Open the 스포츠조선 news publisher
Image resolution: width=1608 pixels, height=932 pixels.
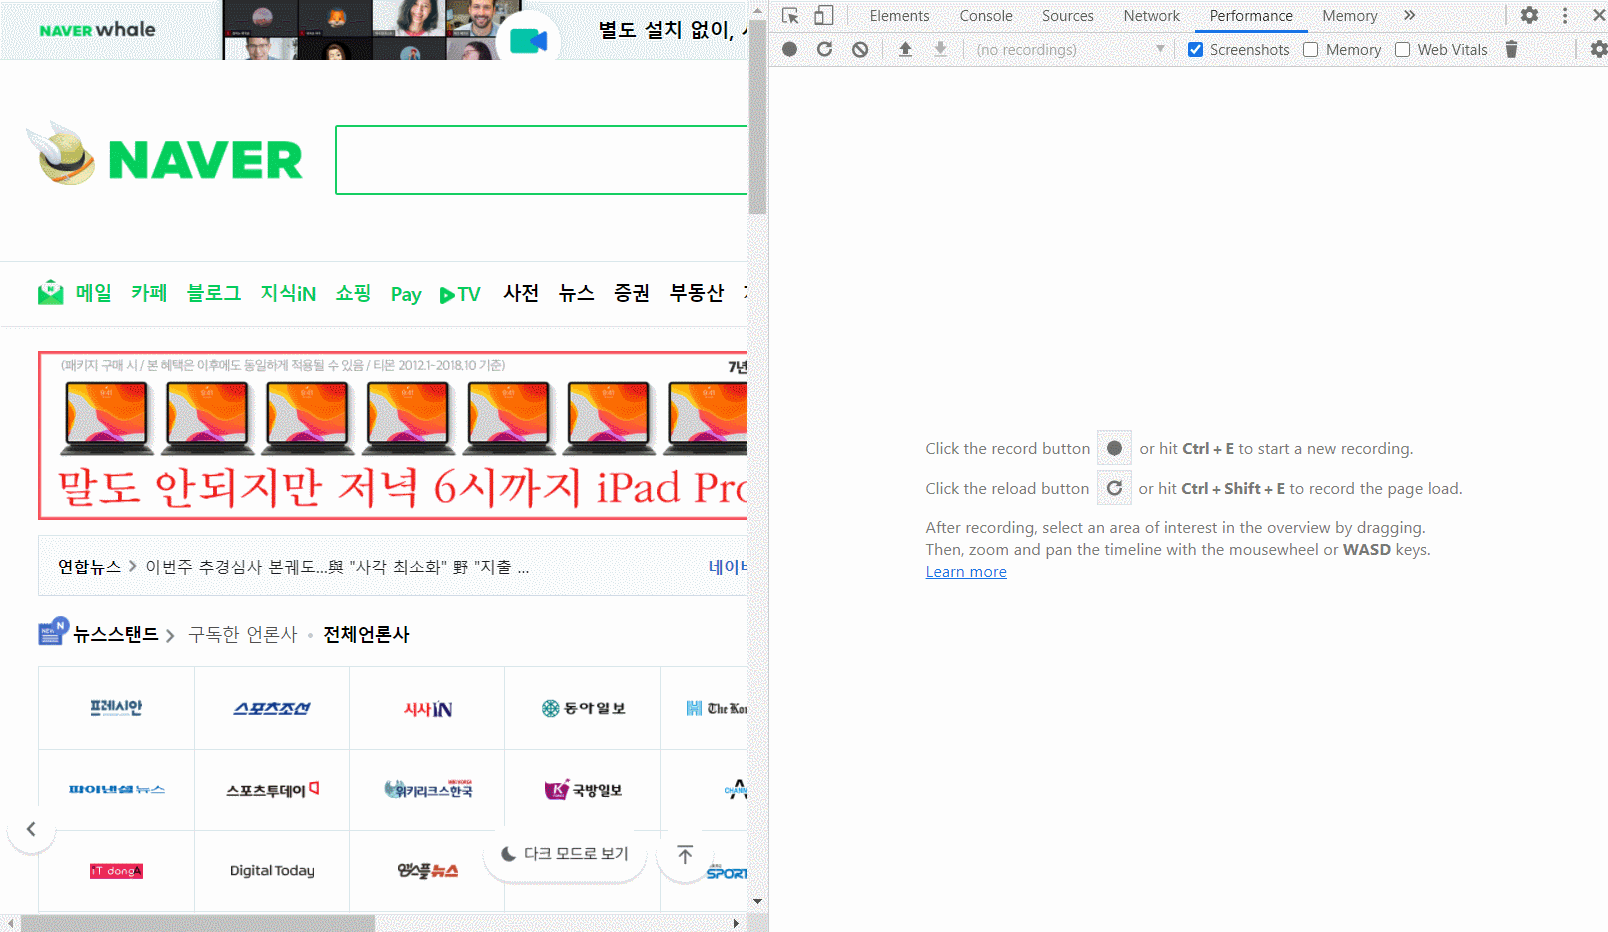(x=272, y=708)
